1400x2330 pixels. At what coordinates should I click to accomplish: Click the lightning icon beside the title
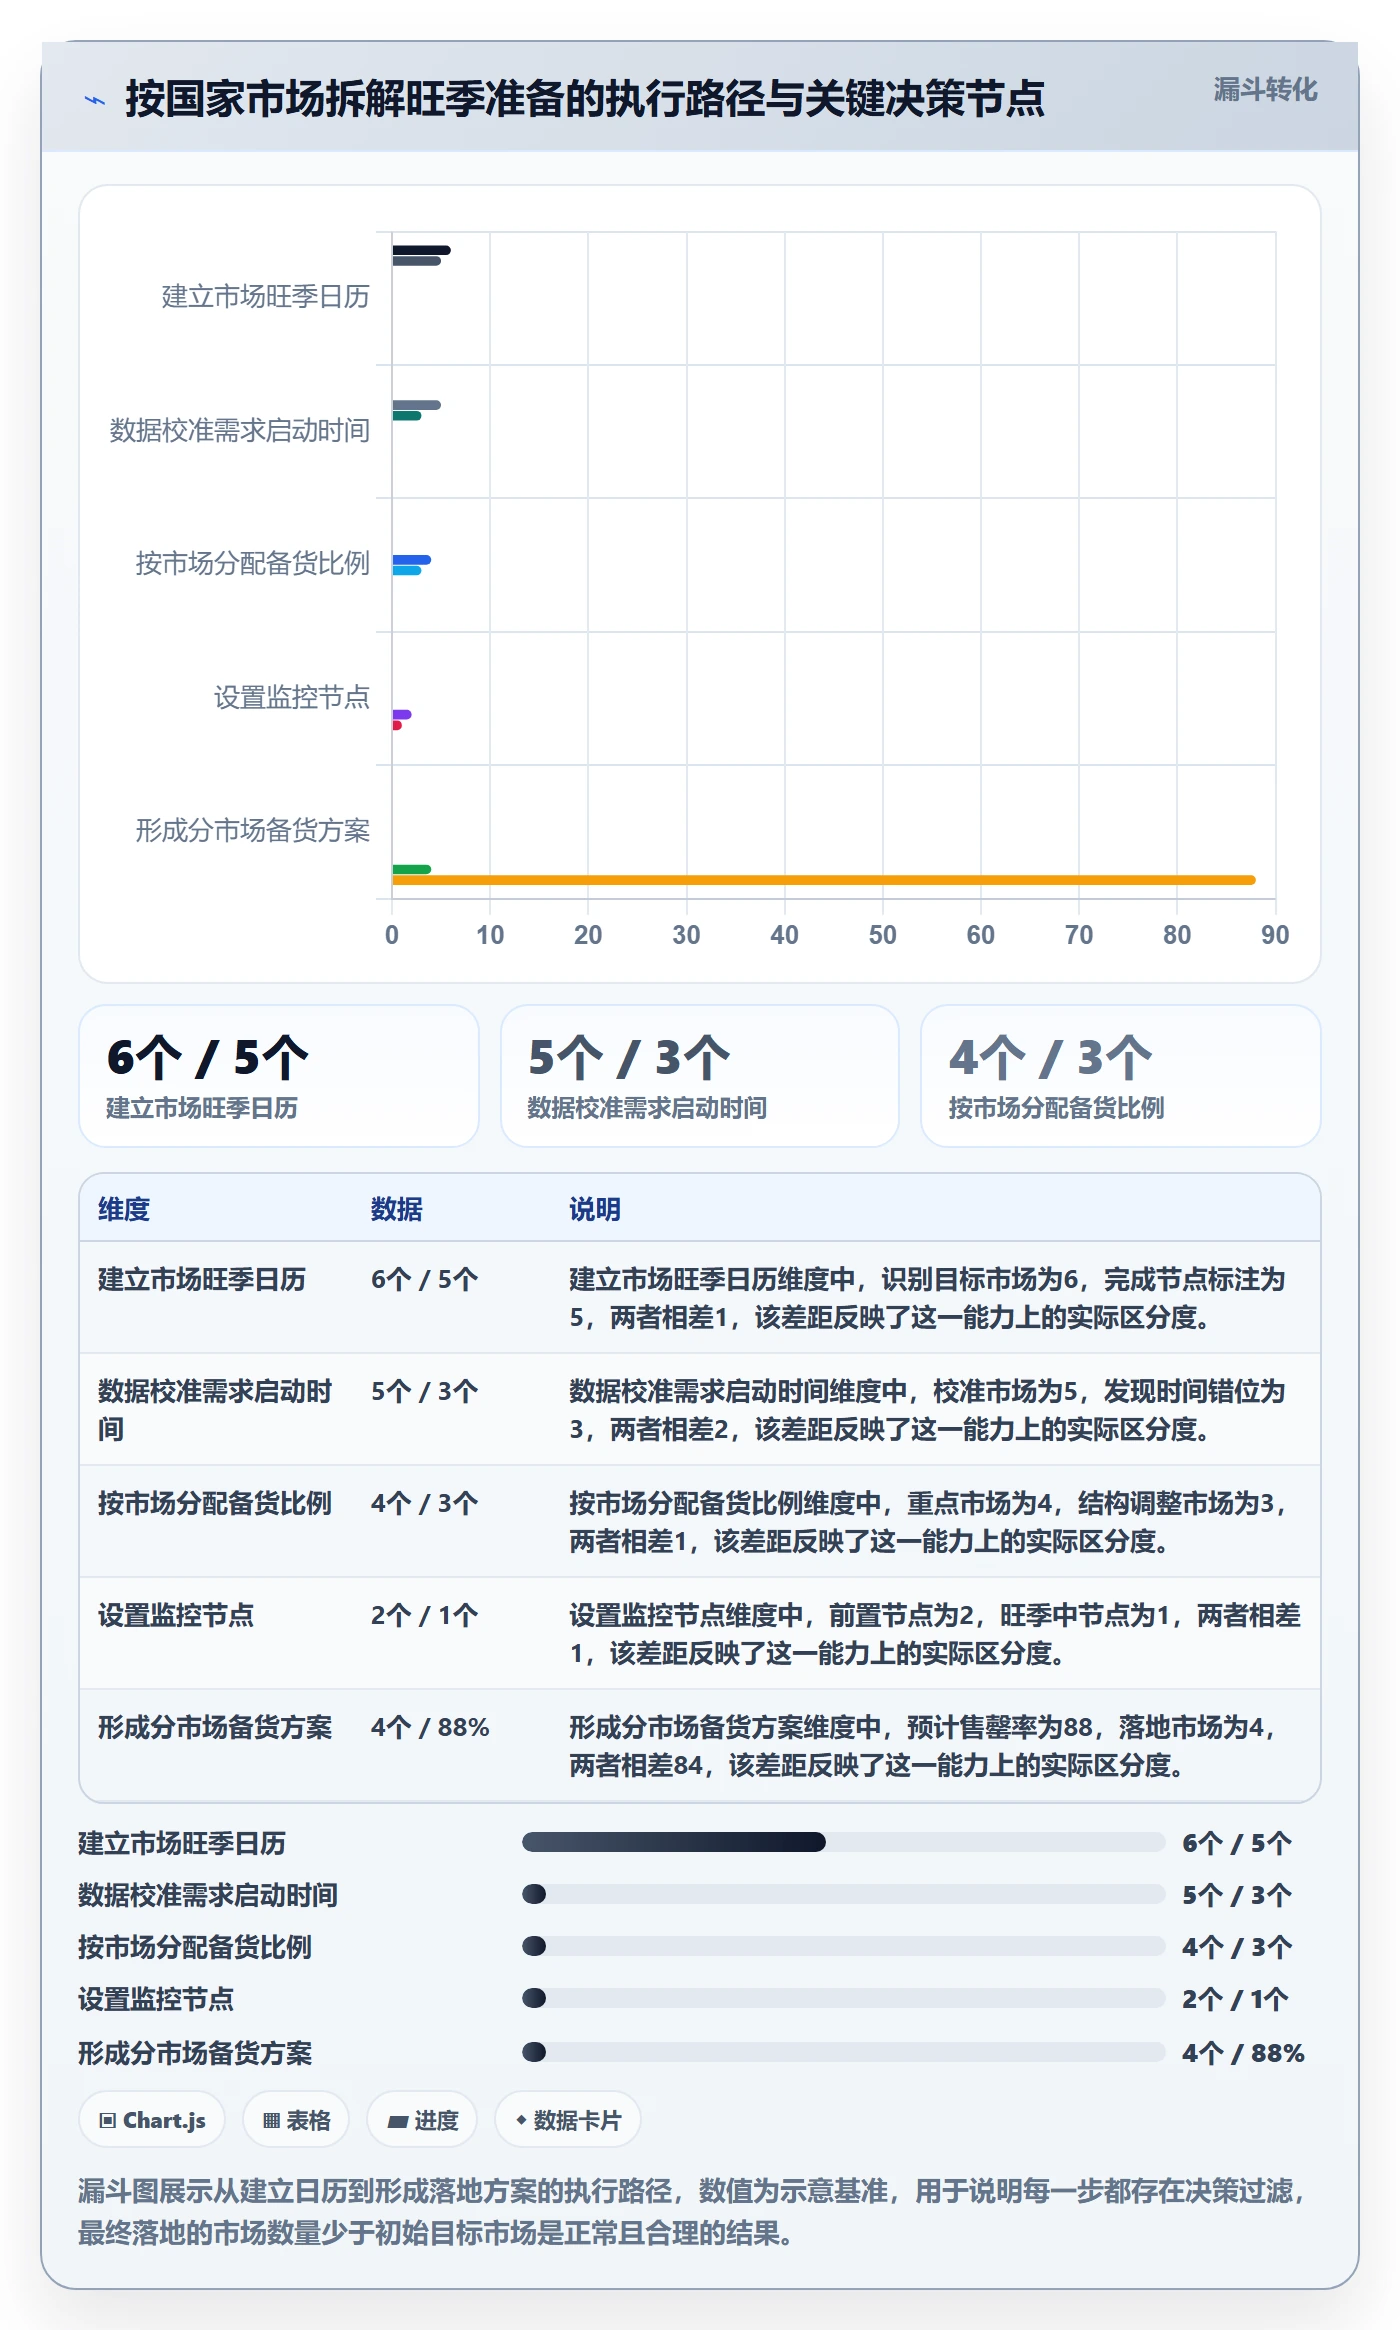[95, 100]
